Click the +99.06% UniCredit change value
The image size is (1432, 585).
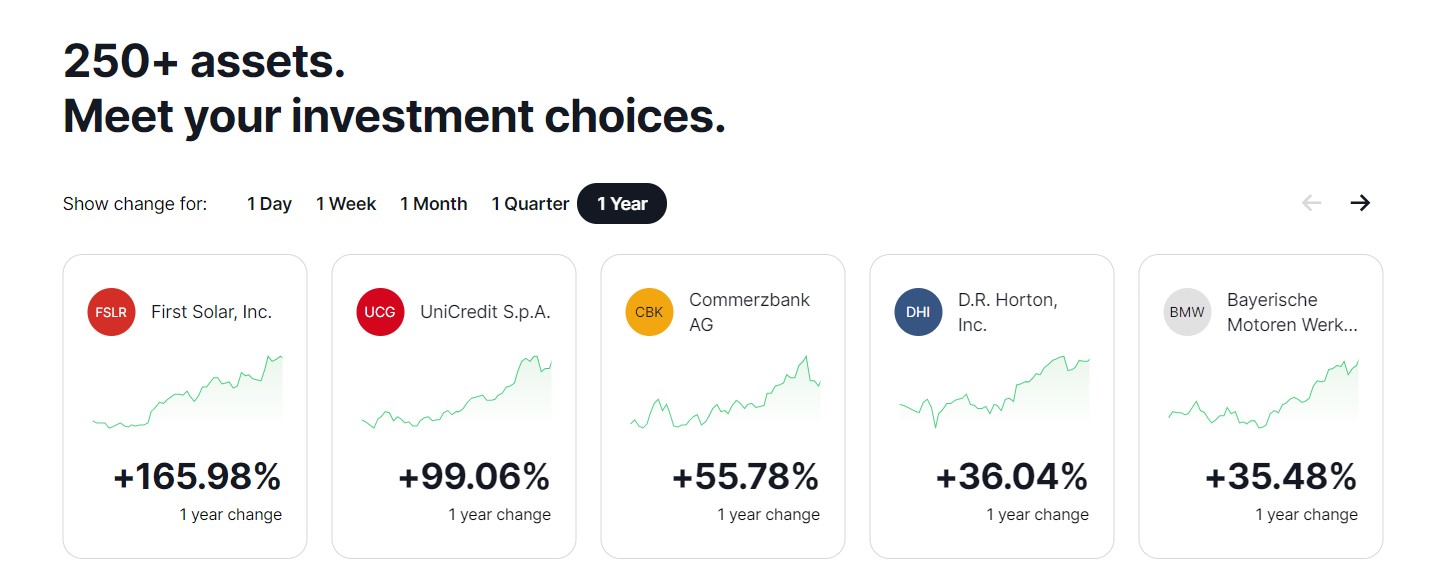point(474,477)
